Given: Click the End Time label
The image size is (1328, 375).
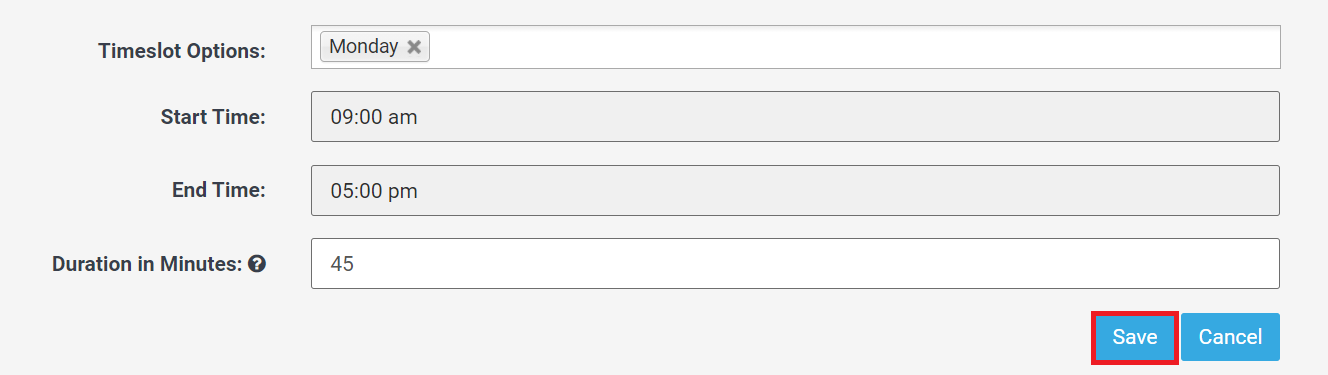Looking at the screenshot, I should 219,190.
